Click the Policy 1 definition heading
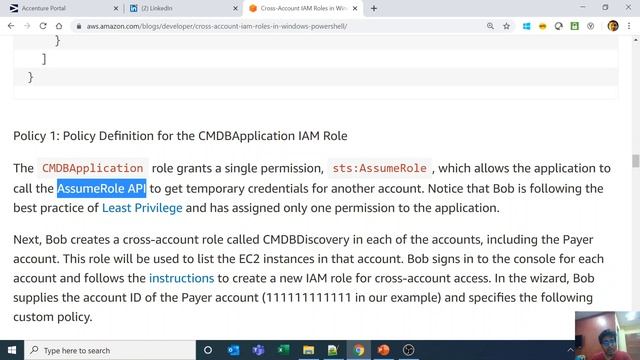Screen dimensions: 640x360 (180, 136)
